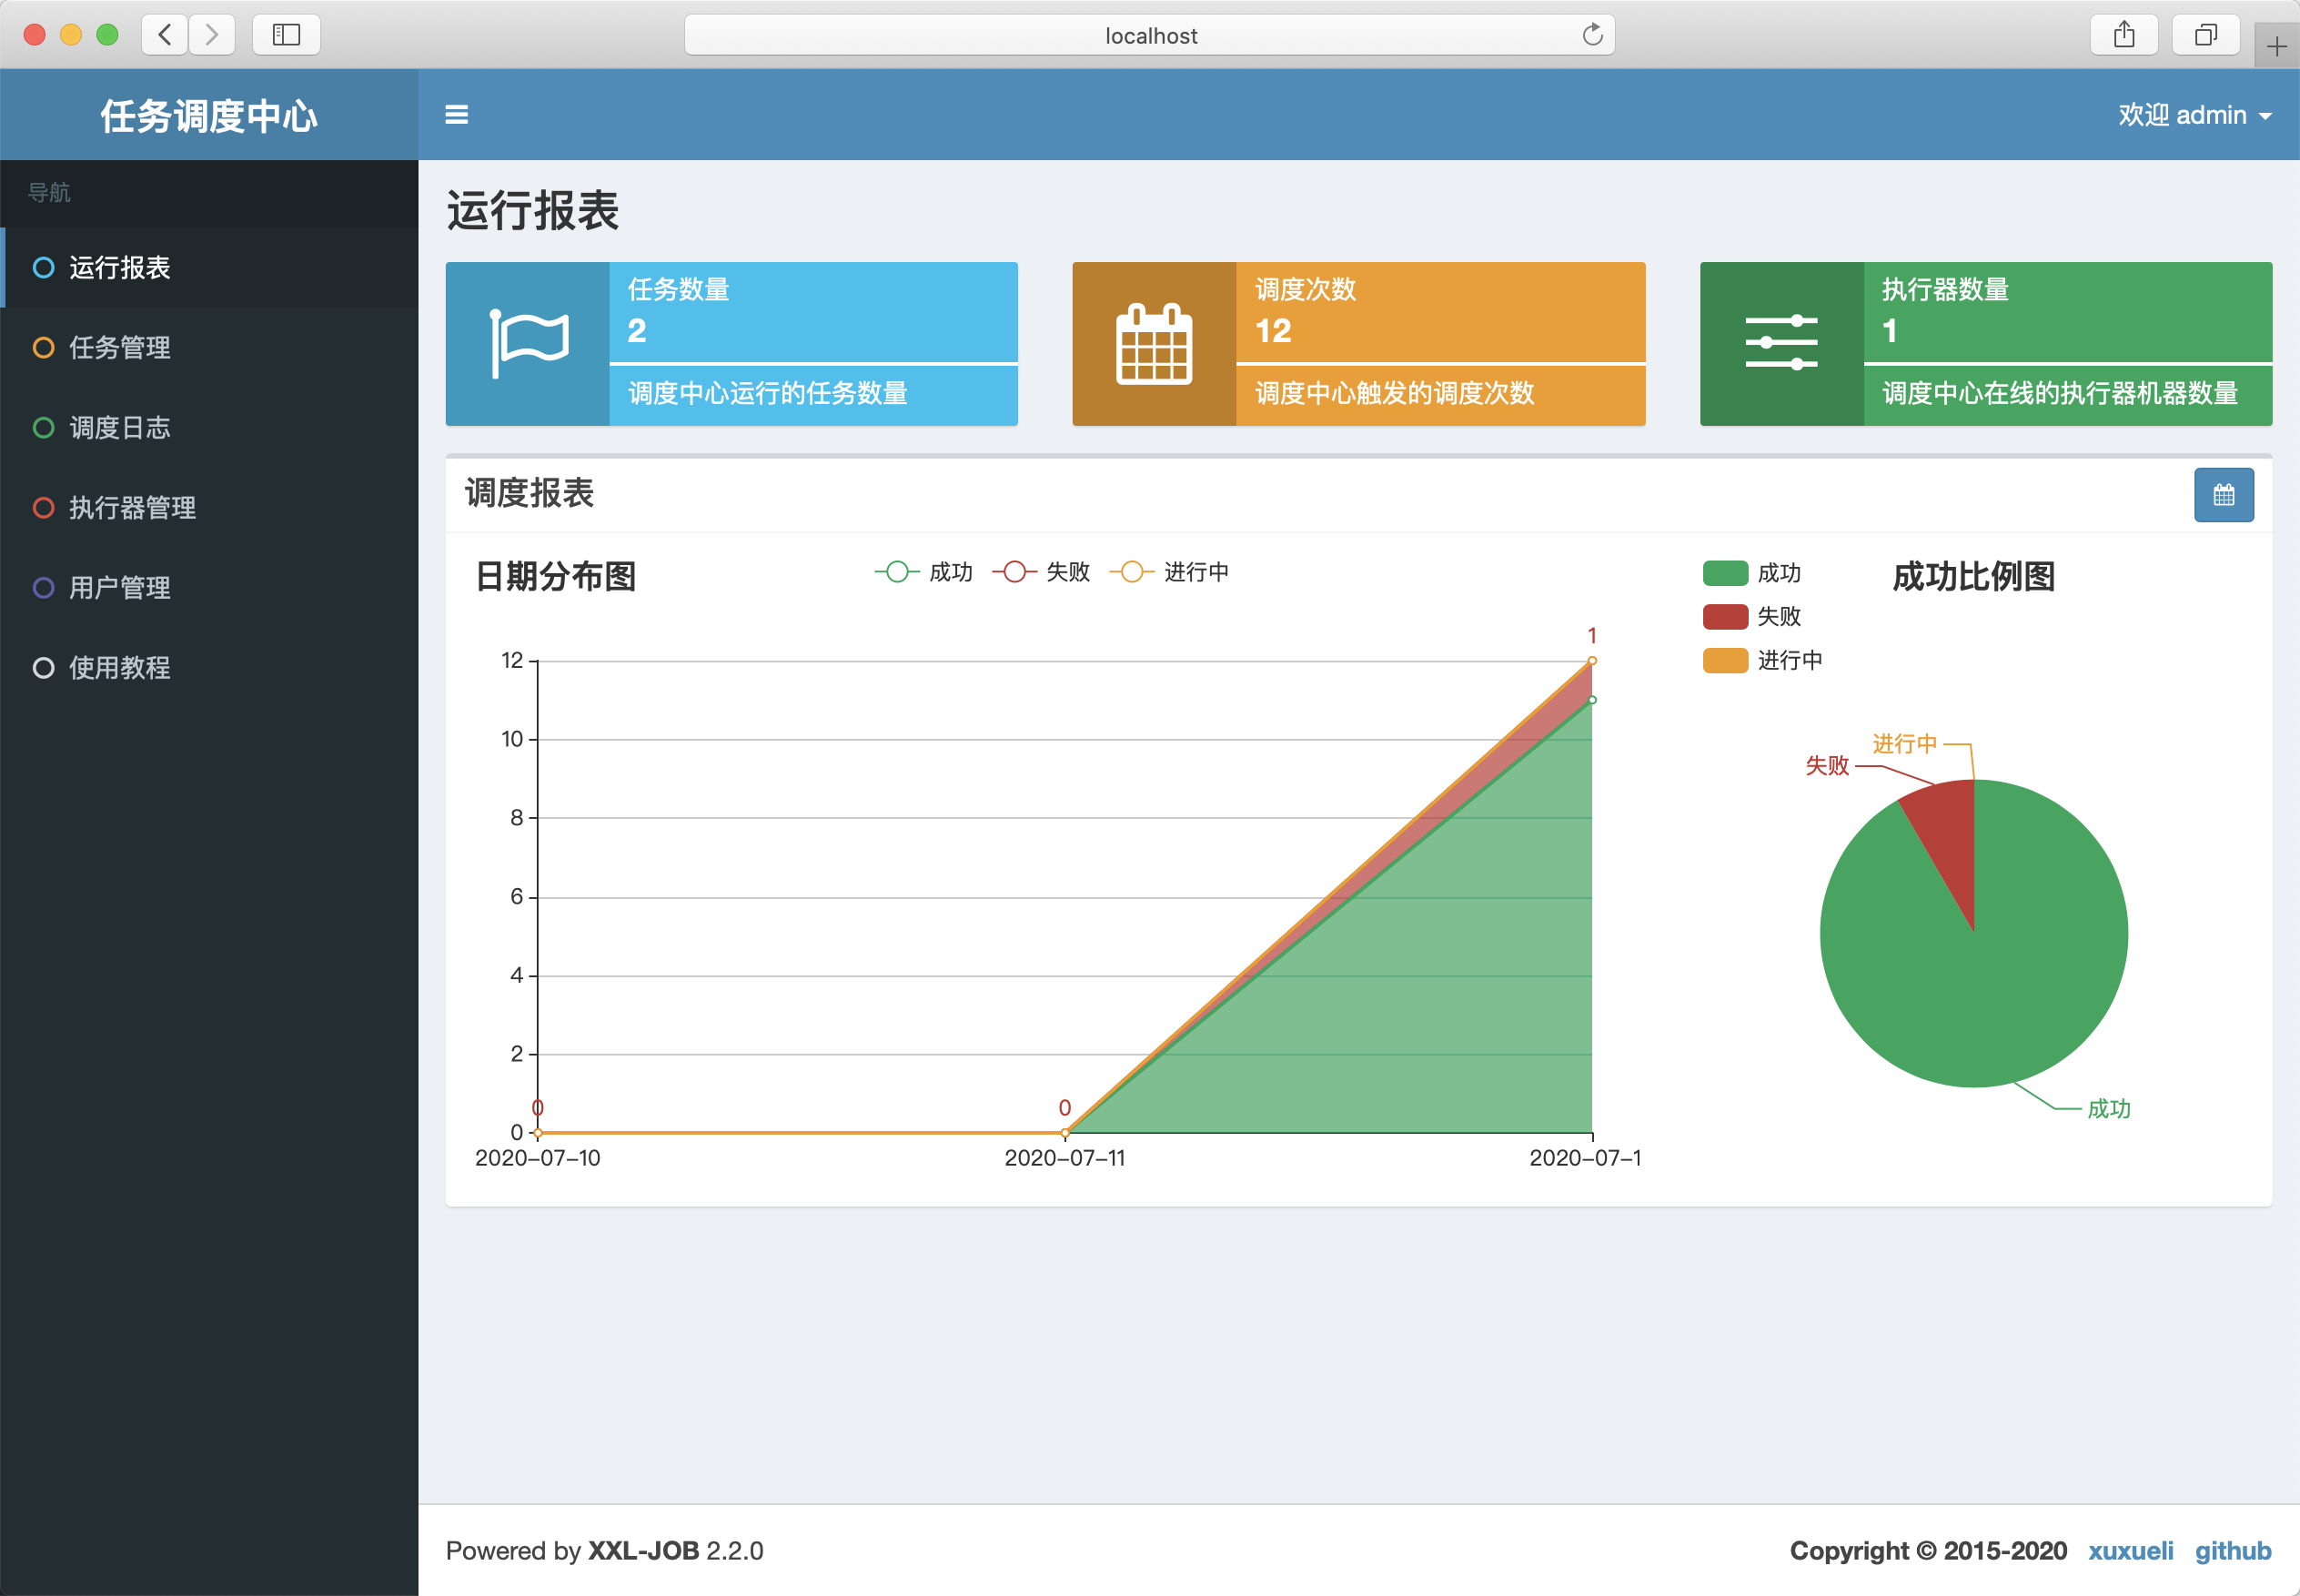Viewport: 2300px width, 1596px height.
Task: Open the Safari share button
Action: (x=2124, y=35)
